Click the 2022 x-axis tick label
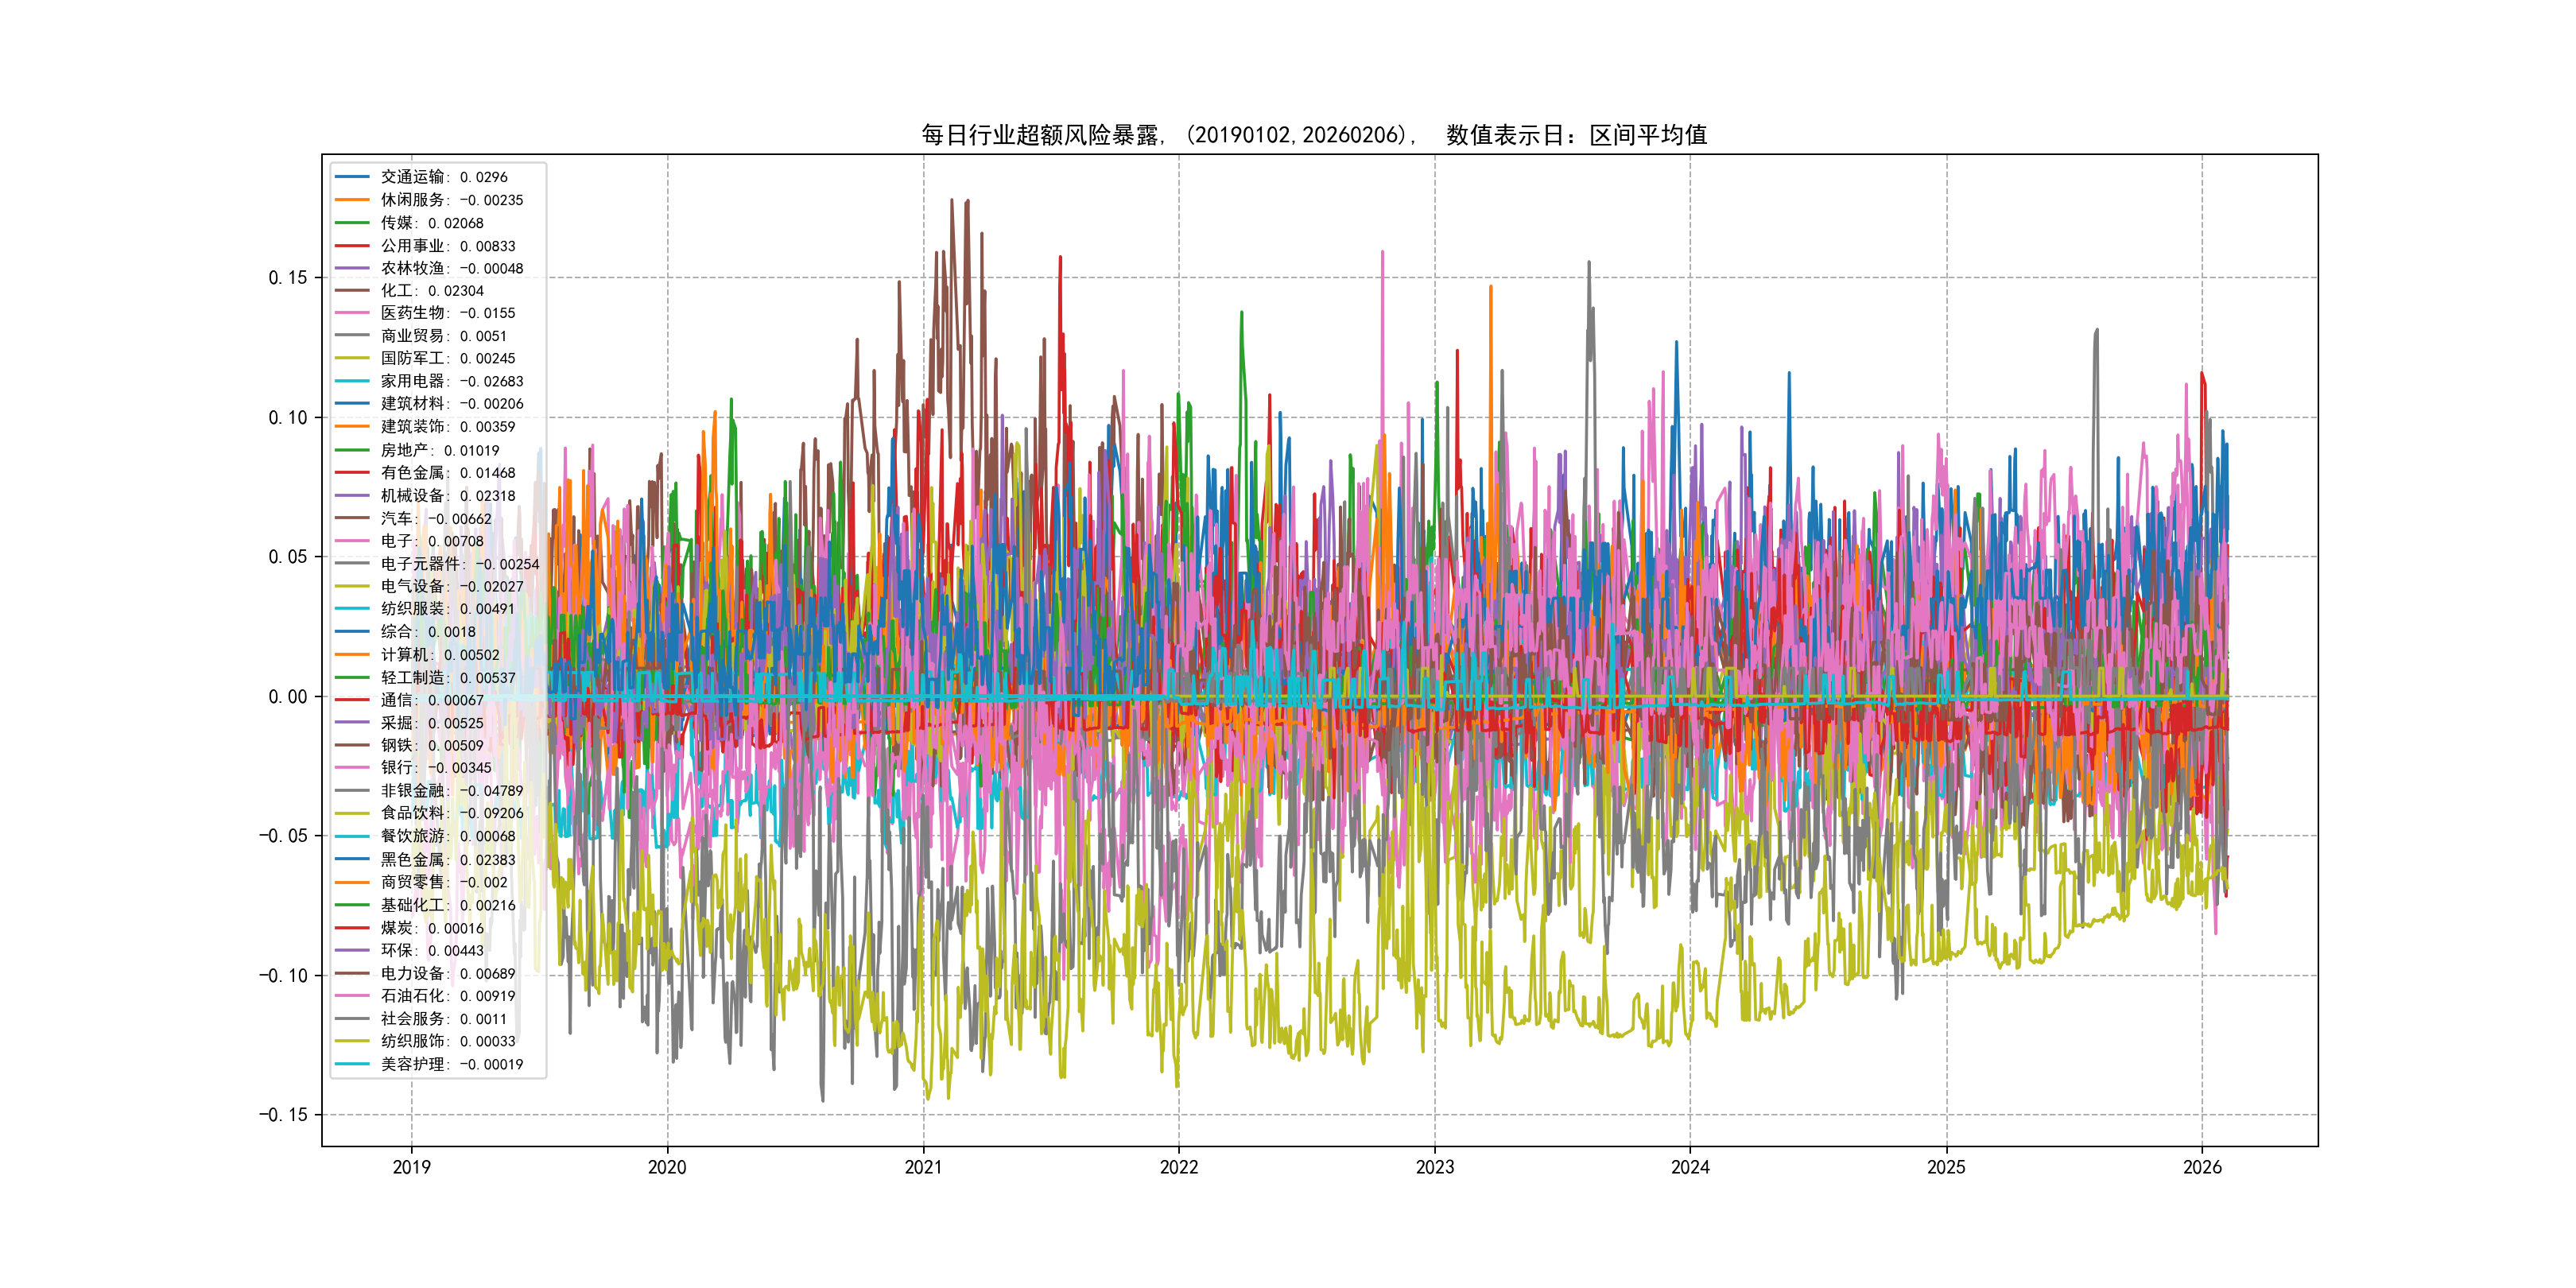Viewport: 2576px width, 1288px height. (1178, 1167)
